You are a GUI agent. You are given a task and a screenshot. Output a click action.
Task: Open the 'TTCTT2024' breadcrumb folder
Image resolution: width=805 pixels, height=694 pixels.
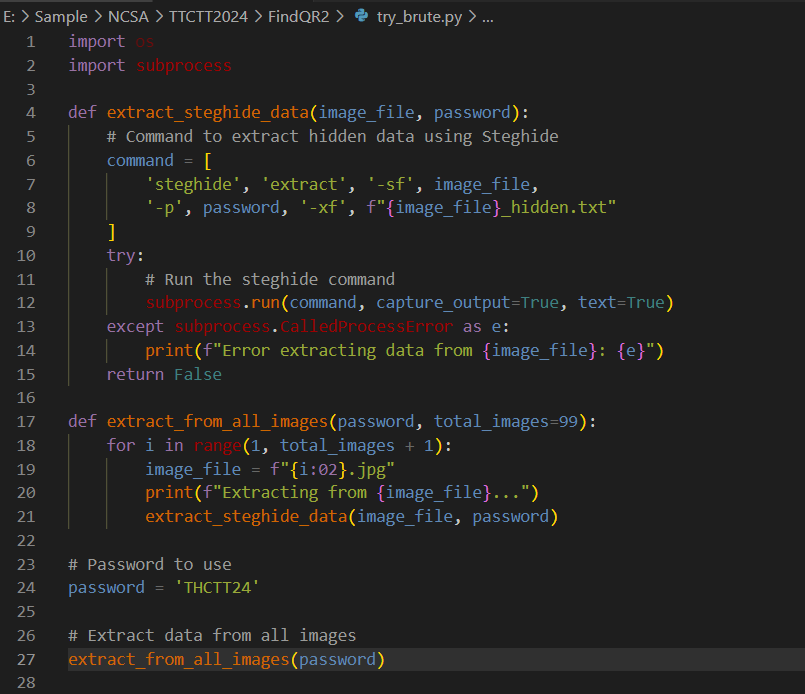(x=208, y=16)
